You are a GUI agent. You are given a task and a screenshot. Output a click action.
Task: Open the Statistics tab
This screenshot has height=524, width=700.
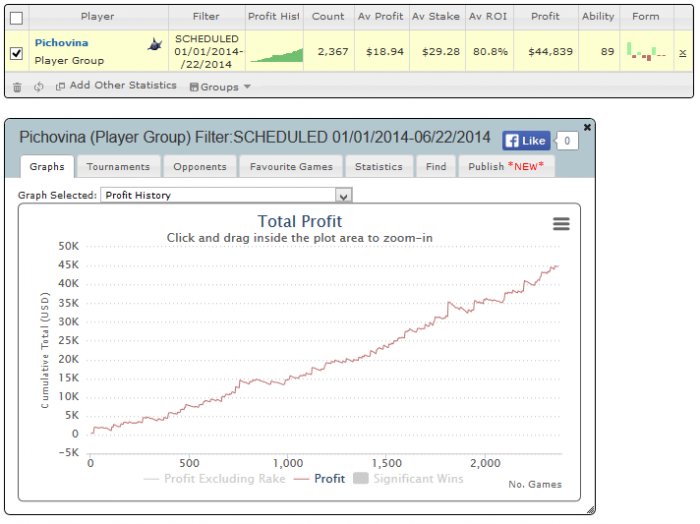click(379, 166)
